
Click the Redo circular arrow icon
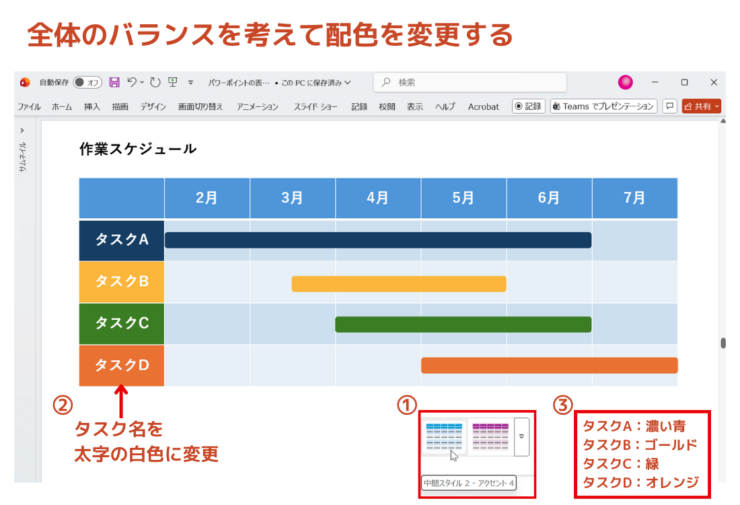coord(155,82)
